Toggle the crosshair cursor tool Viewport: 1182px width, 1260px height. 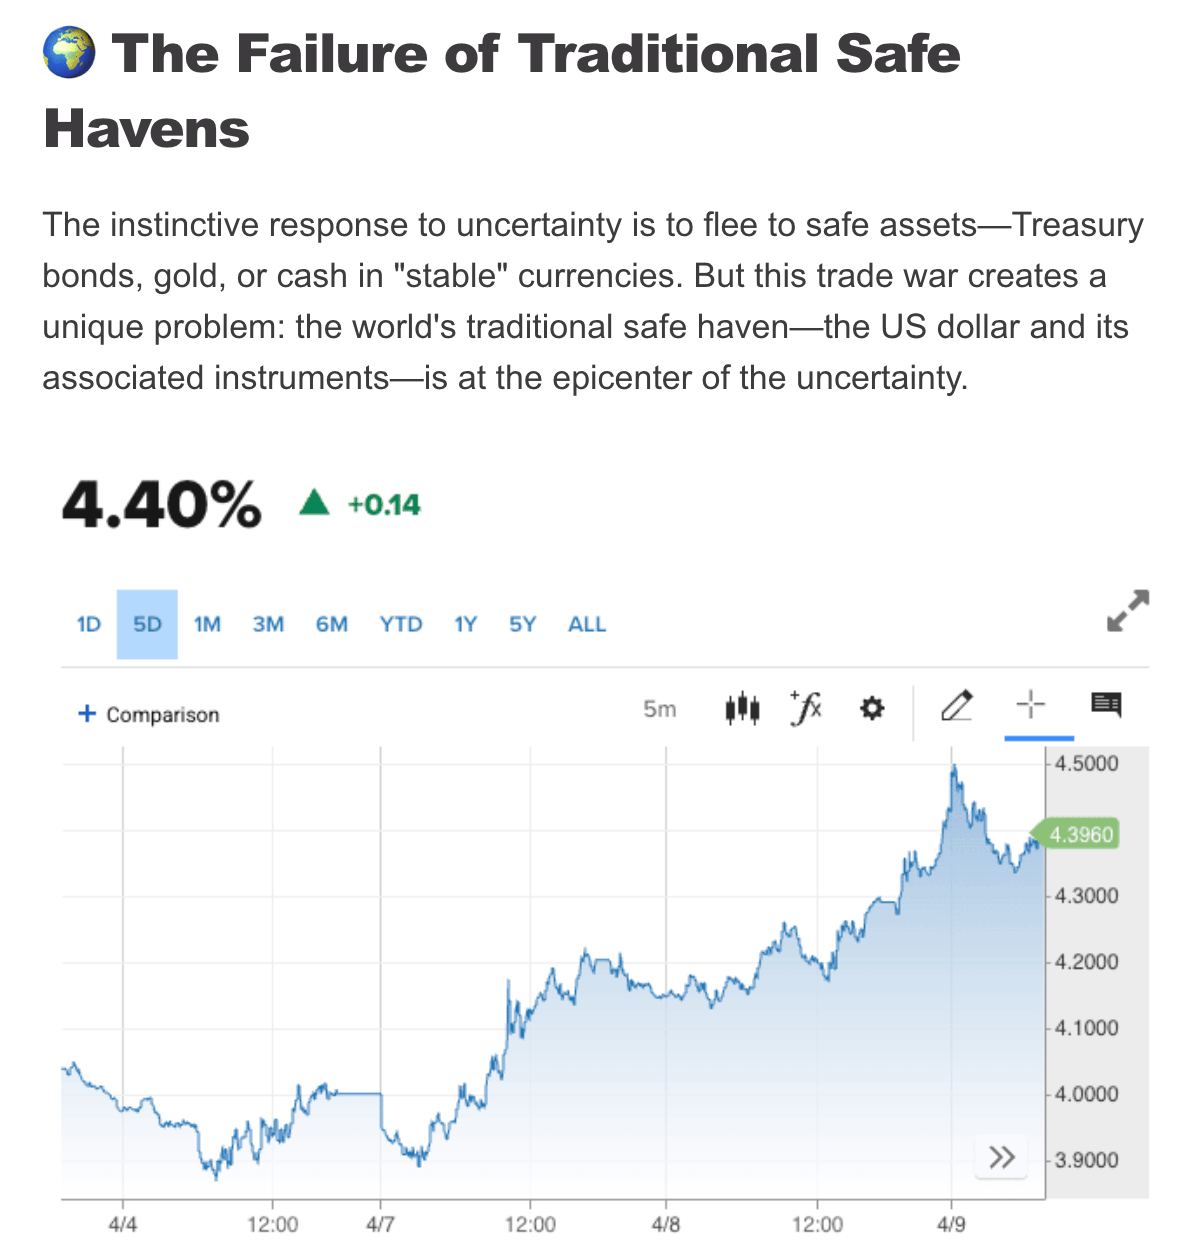pyautogui.click(x=1030, y=705)
